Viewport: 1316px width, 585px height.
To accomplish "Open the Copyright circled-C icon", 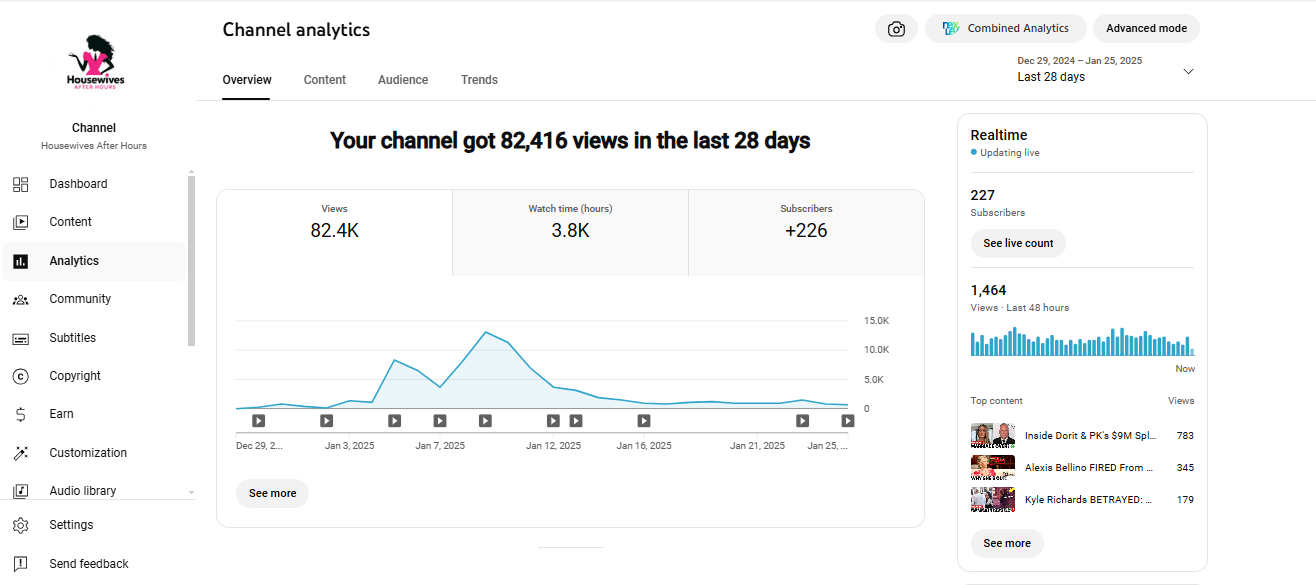I will point(20,376).
